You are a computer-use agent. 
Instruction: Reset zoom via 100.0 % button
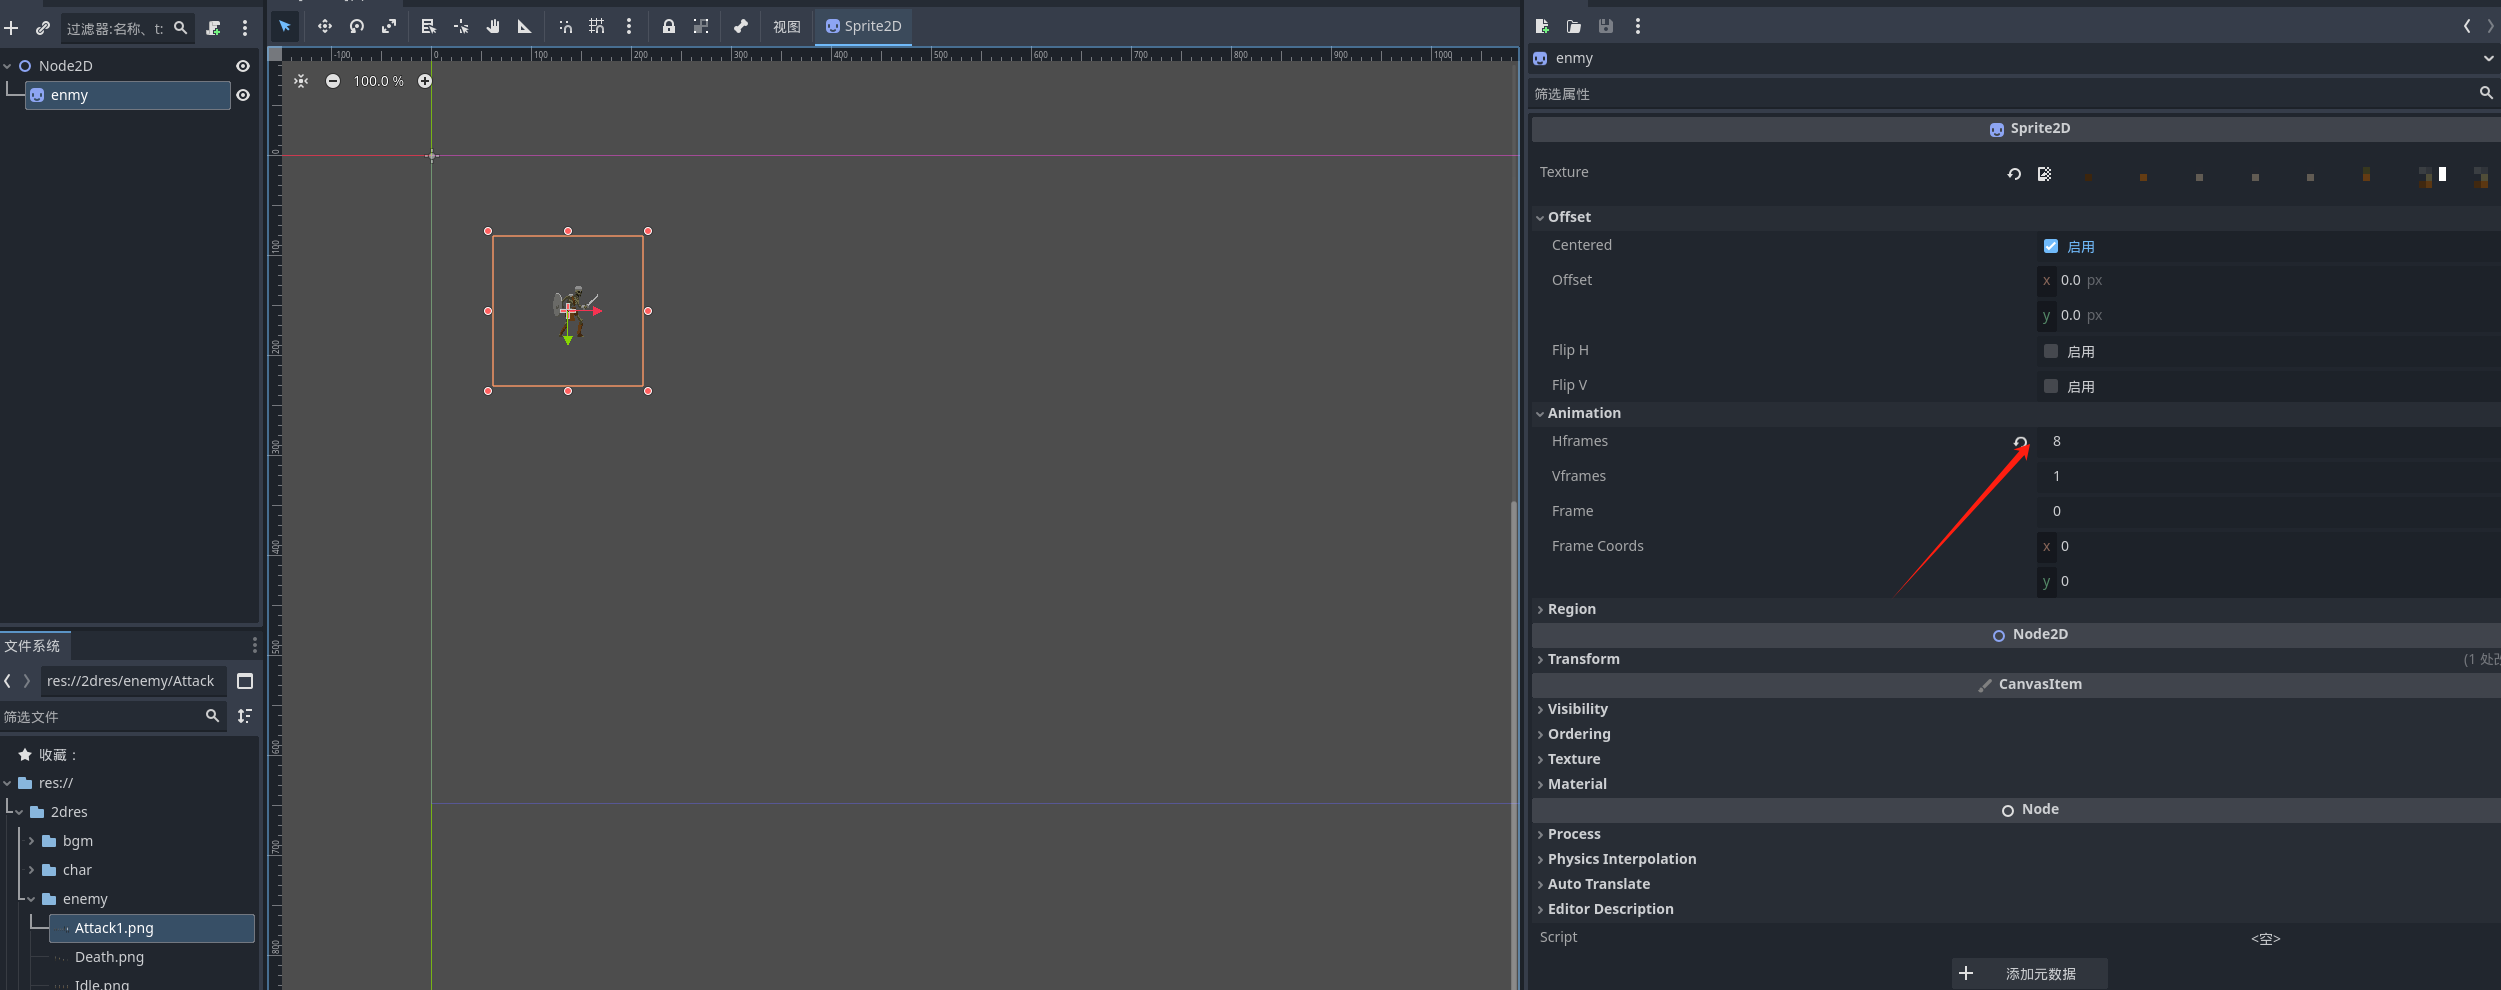[378, 81]
